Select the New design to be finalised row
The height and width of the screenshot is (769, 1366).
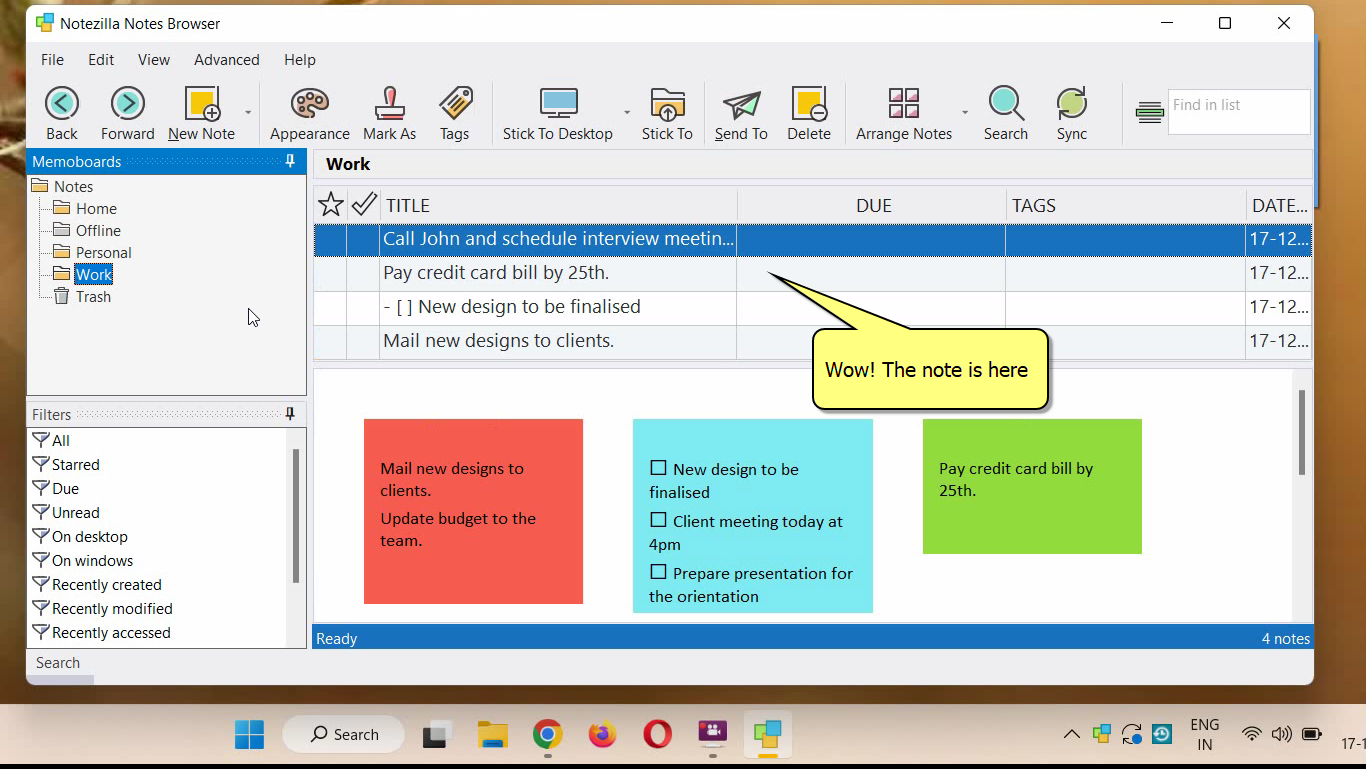click(x=812, y=307)
